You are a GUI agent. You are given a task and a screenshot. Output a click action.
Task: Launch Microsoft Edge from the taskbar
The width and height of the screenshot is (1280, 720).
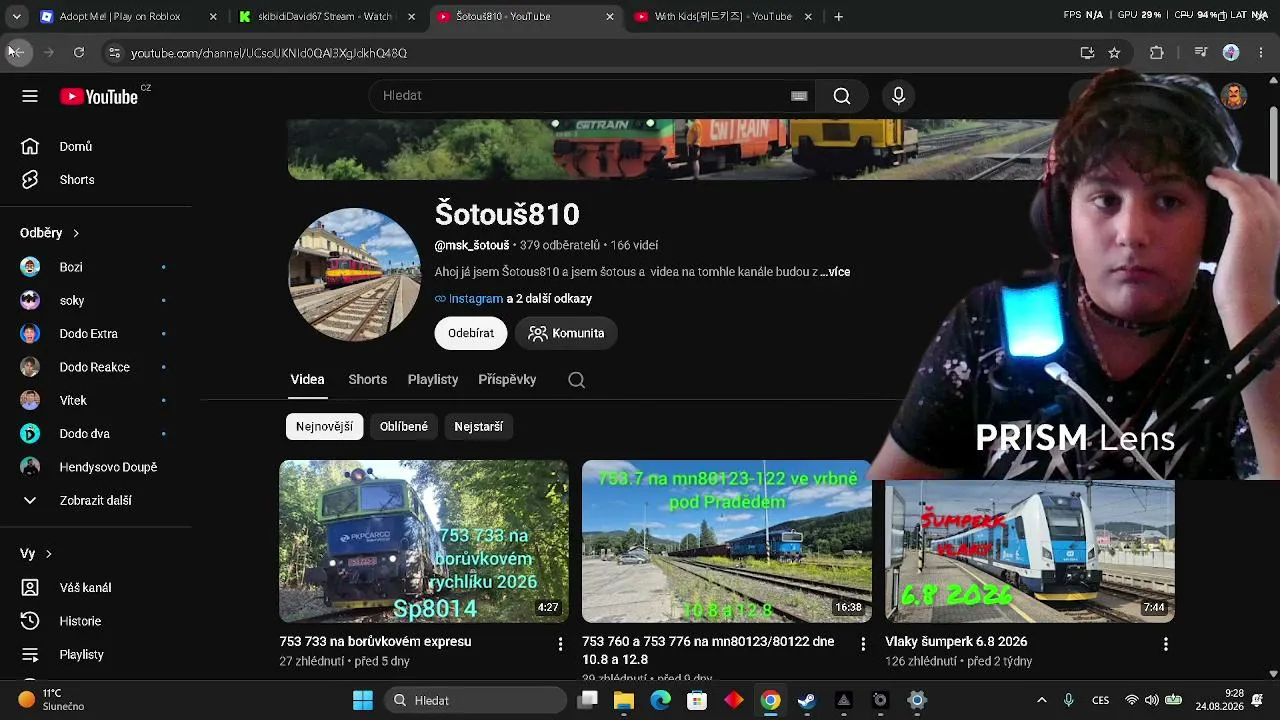[660, 700]
